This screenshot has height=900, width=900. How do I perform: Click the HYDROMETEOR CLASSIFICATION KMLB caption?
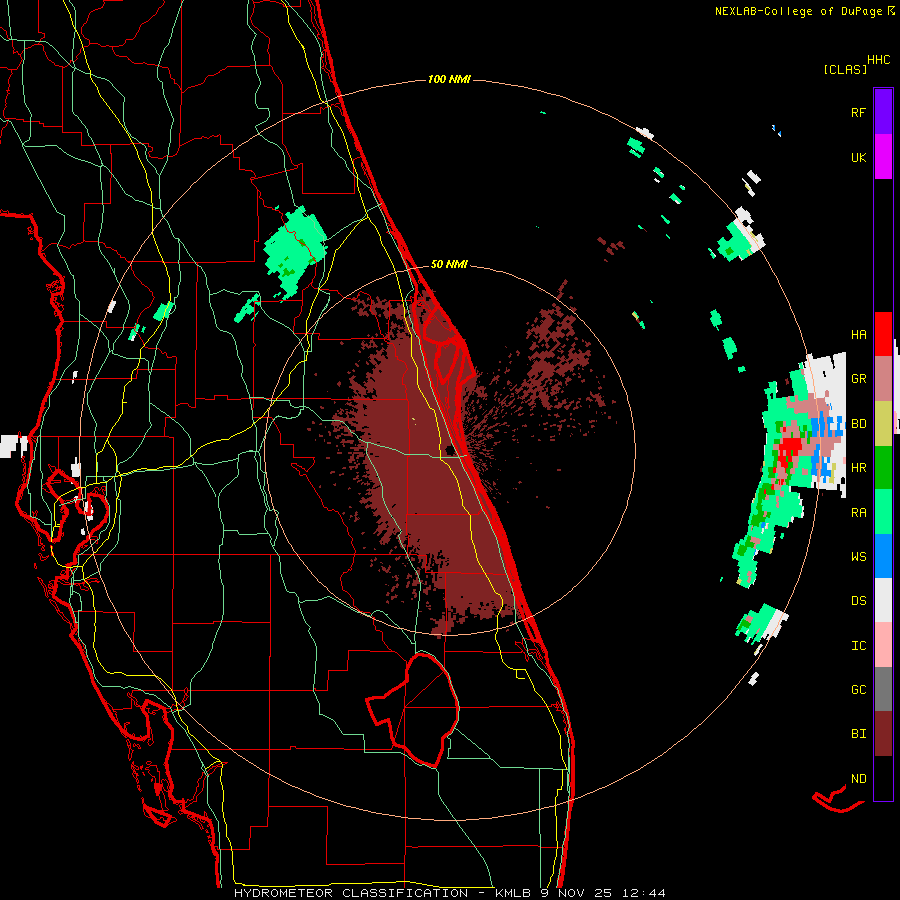coord(450,893)
